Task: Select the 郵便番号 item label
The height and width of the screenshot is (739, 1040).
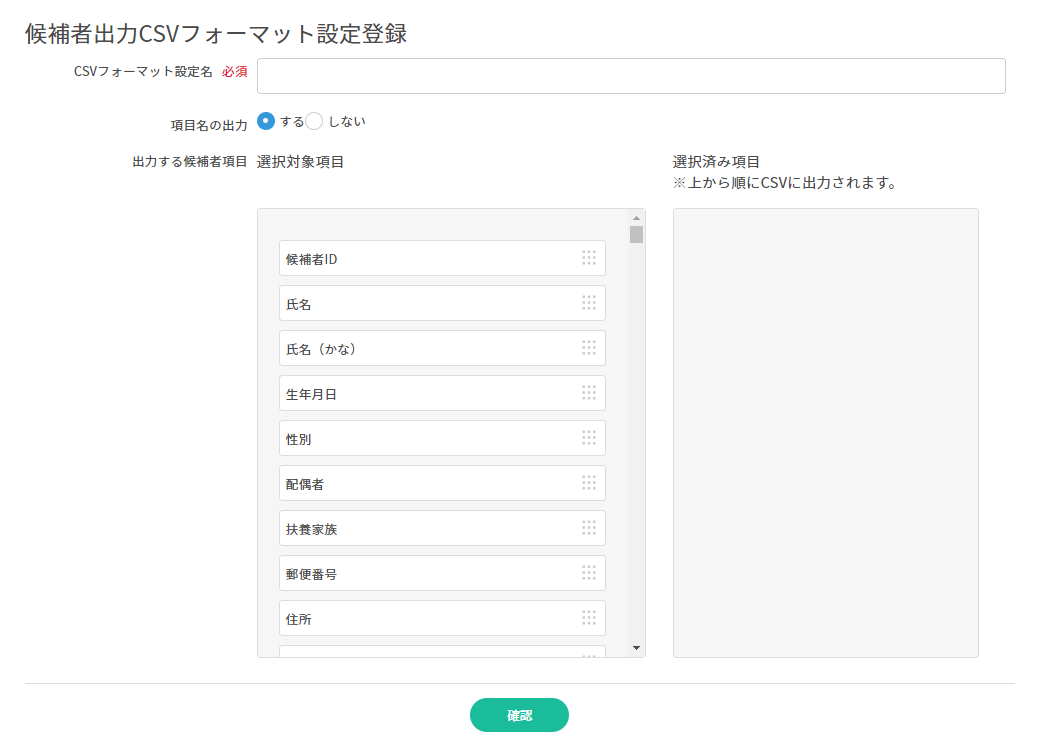Action: point(312,574)
